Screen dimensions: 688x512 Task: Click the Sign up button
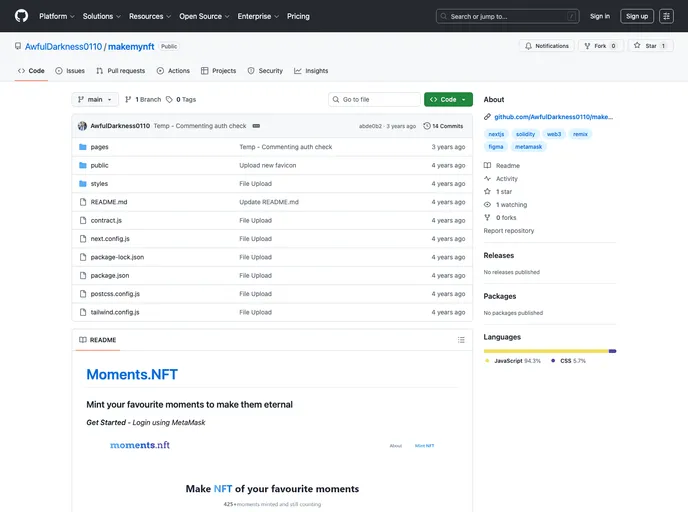[x=636, y=16]
